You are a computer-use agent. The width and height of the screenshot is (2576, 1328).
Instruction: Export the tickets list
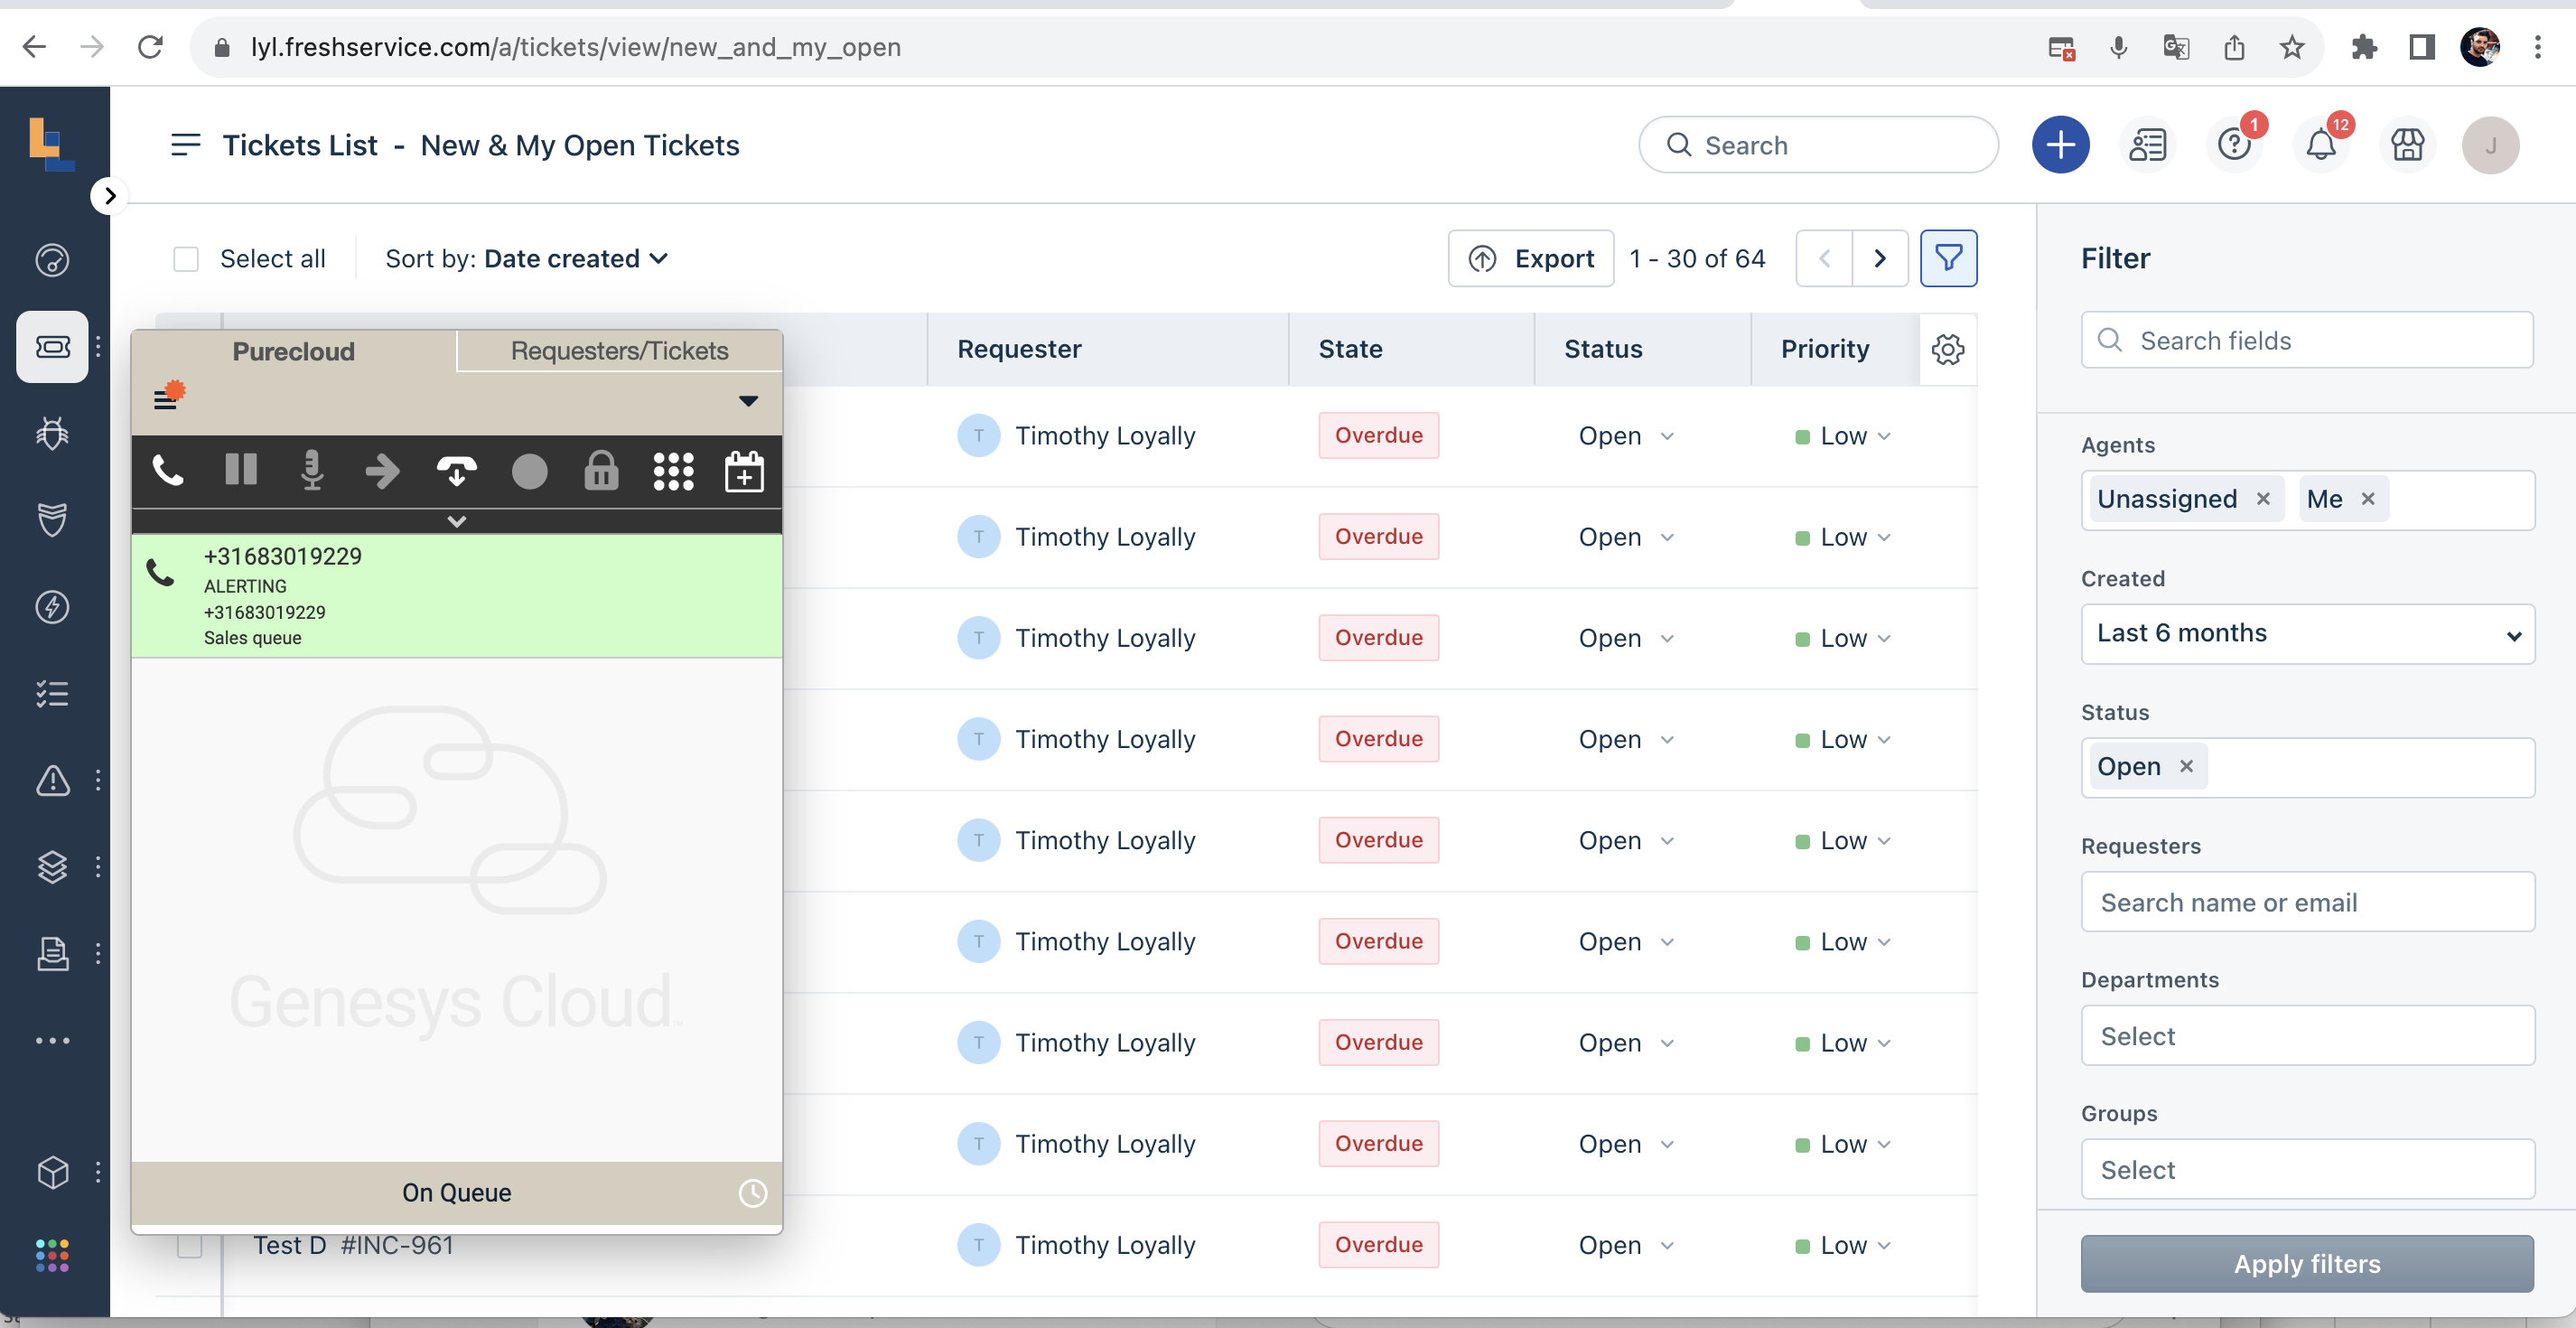1530,258
